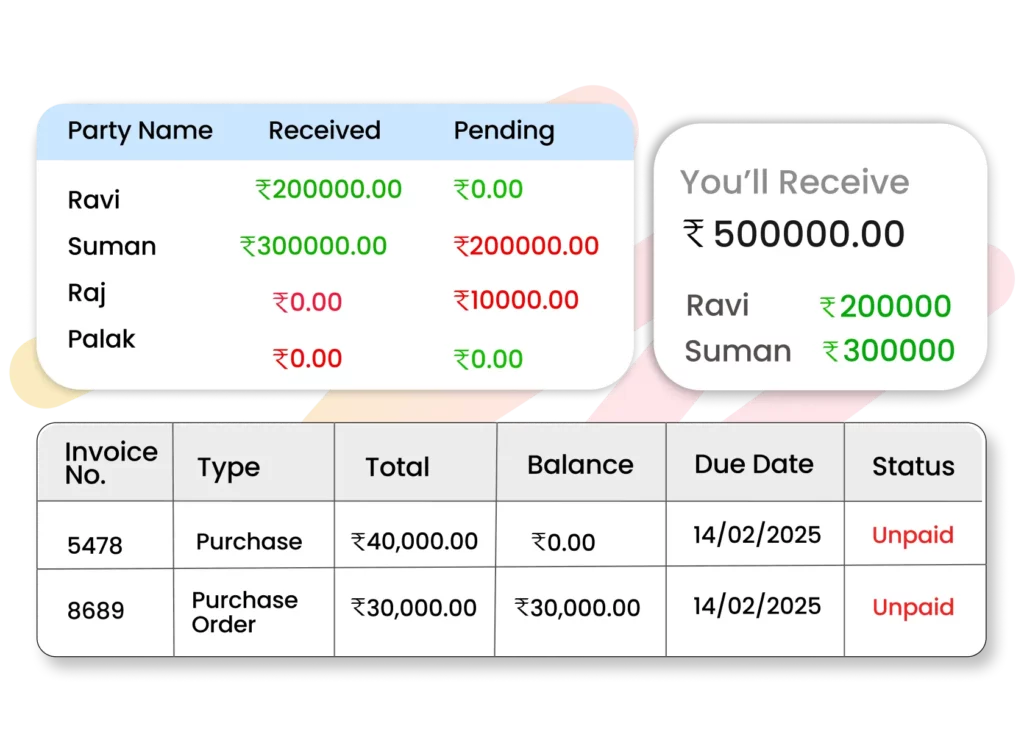
Task: Click Suman's received amount ₹300000.00
Action: coord(313,246)
